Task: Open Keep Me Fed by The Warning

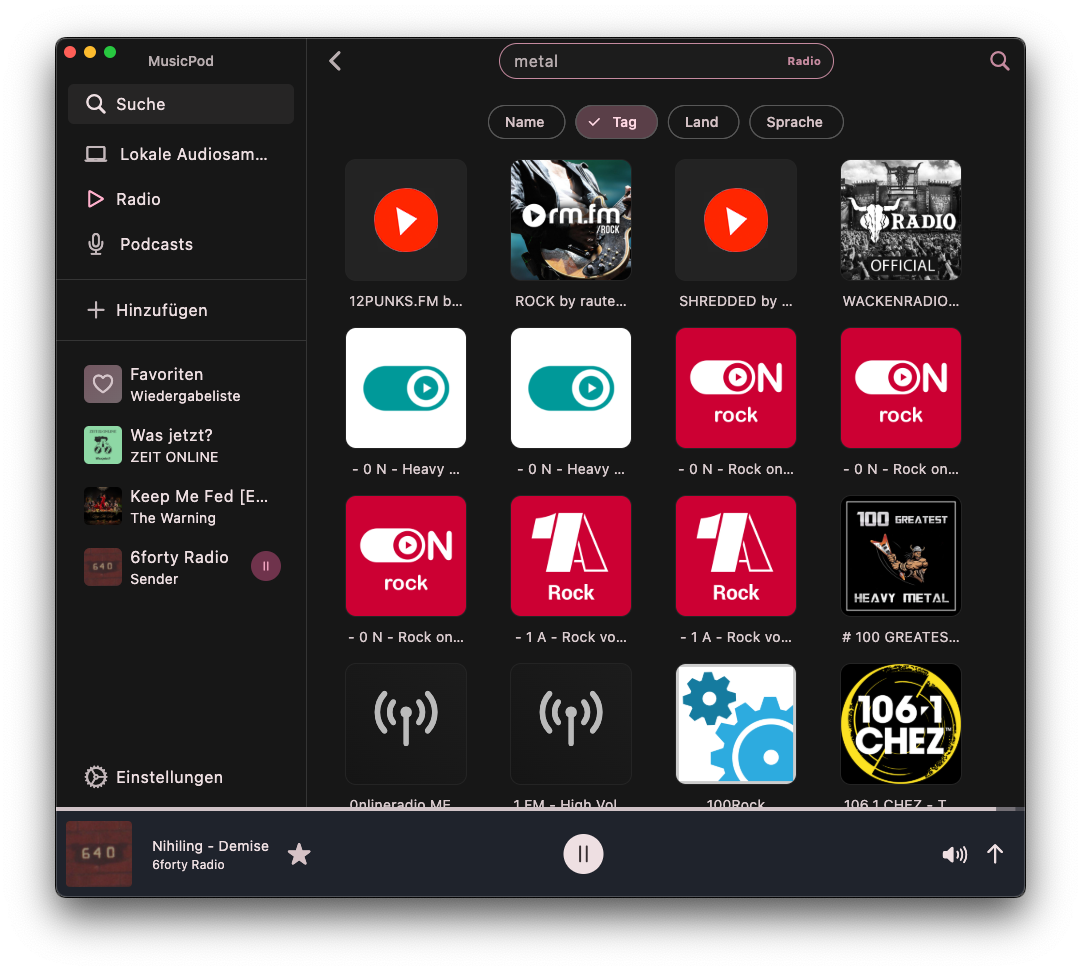Action: click(x=181, y=506)
